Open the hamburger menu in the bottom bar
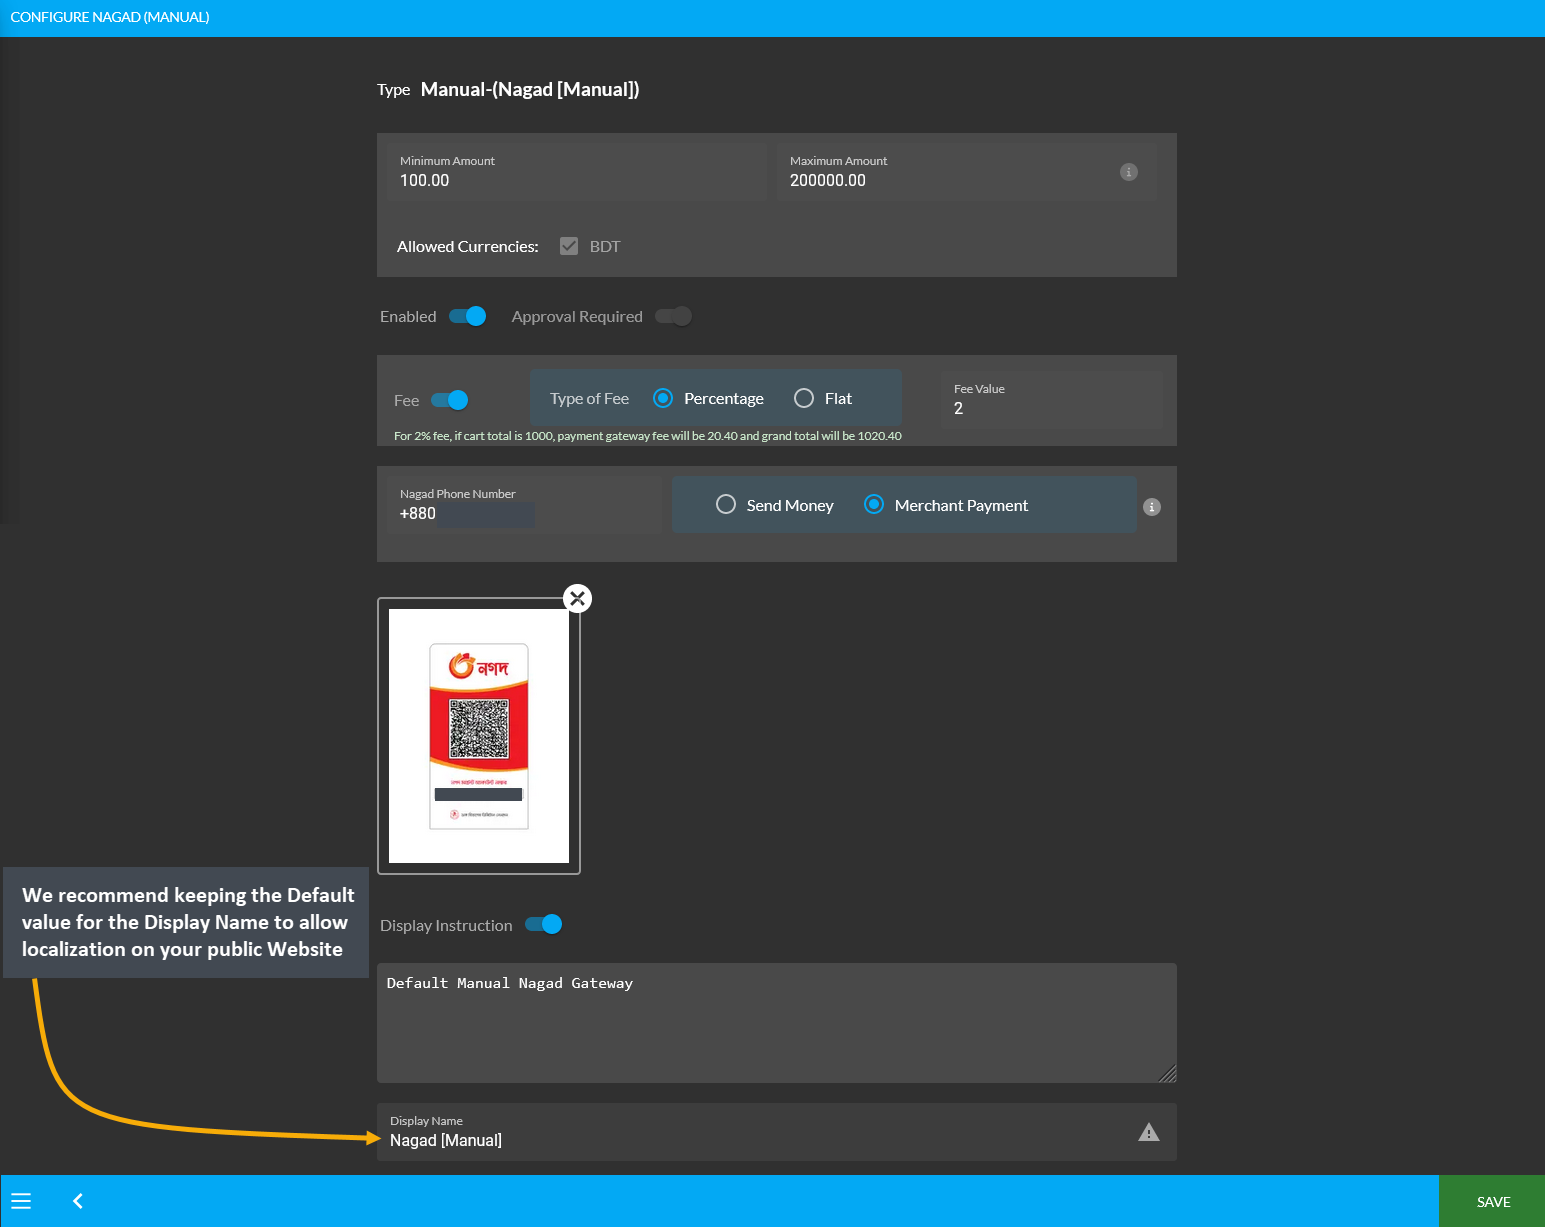This screenshot has width=1545, height=1227. 21,1201
